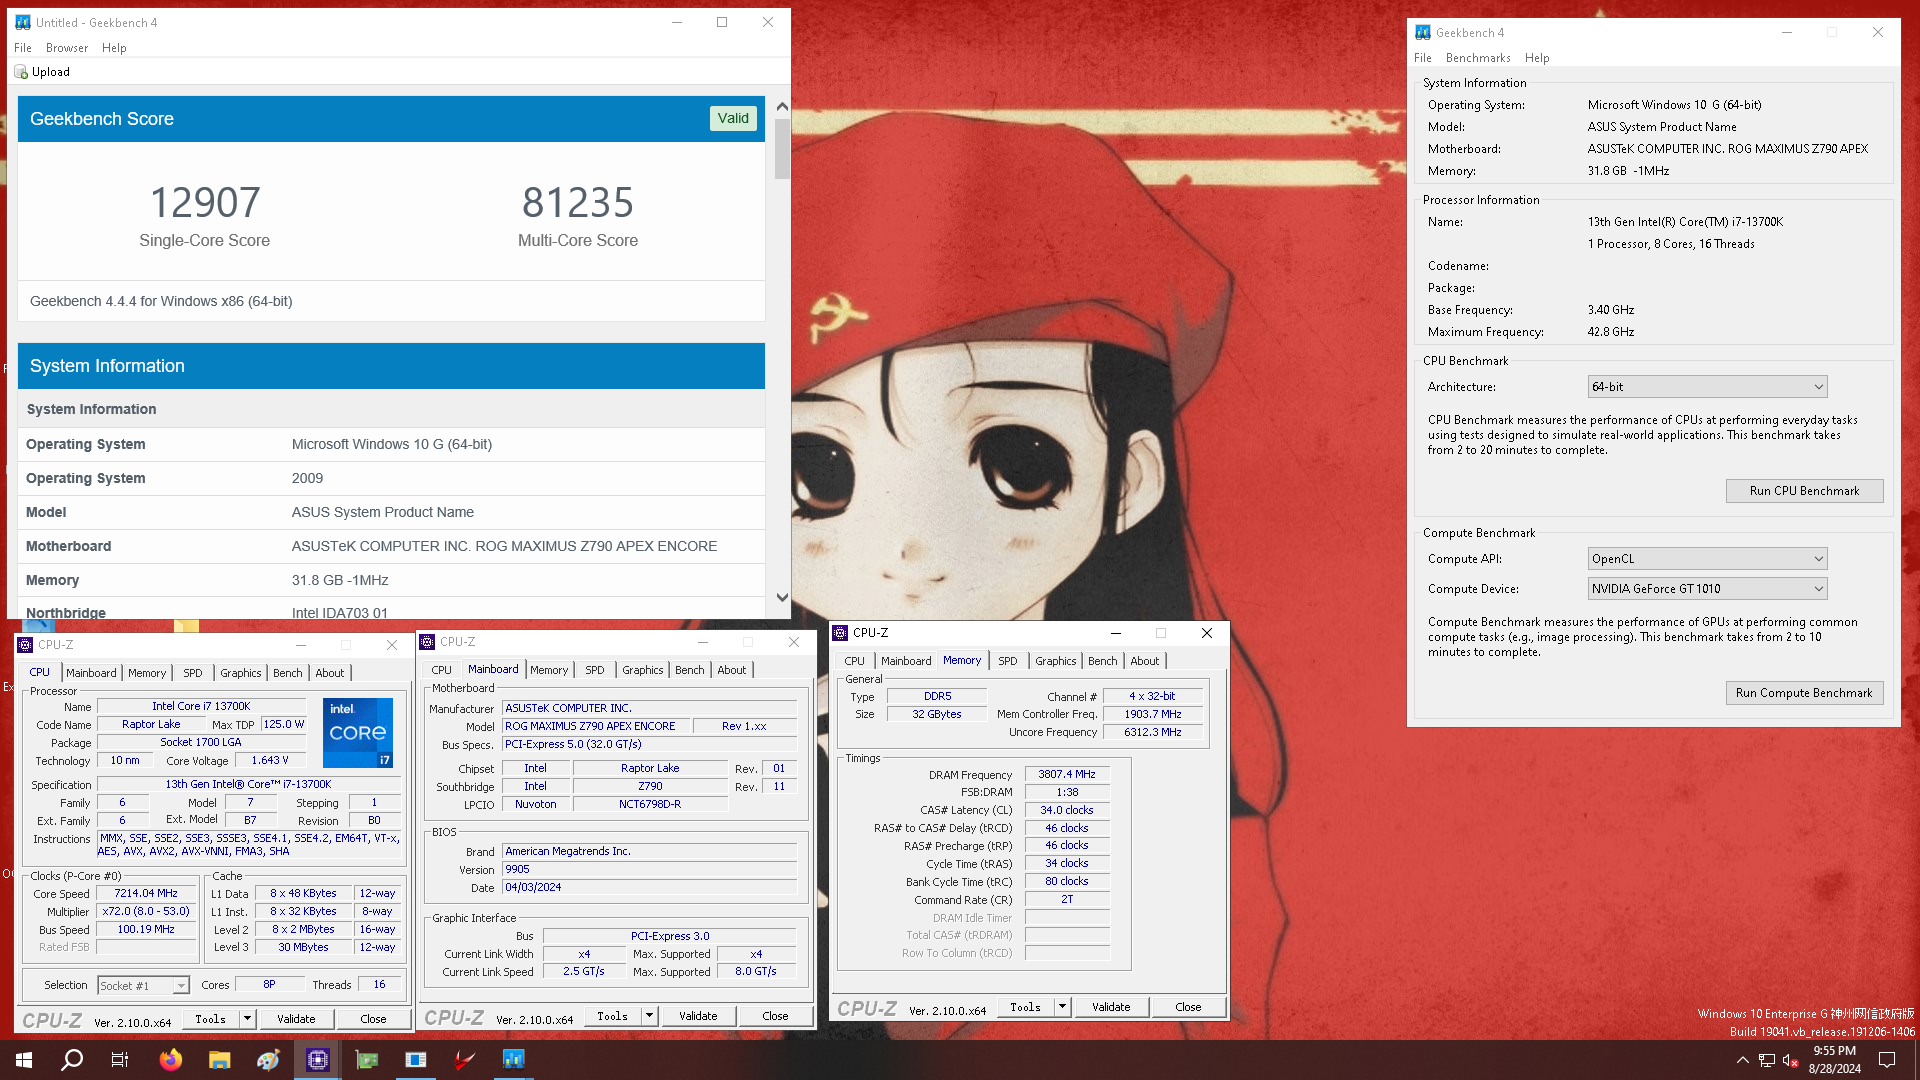Viewport: 1920px width, 1080px height.
Task: Open Help menu in Untitled Geekbench window
Action: point(114,48)
